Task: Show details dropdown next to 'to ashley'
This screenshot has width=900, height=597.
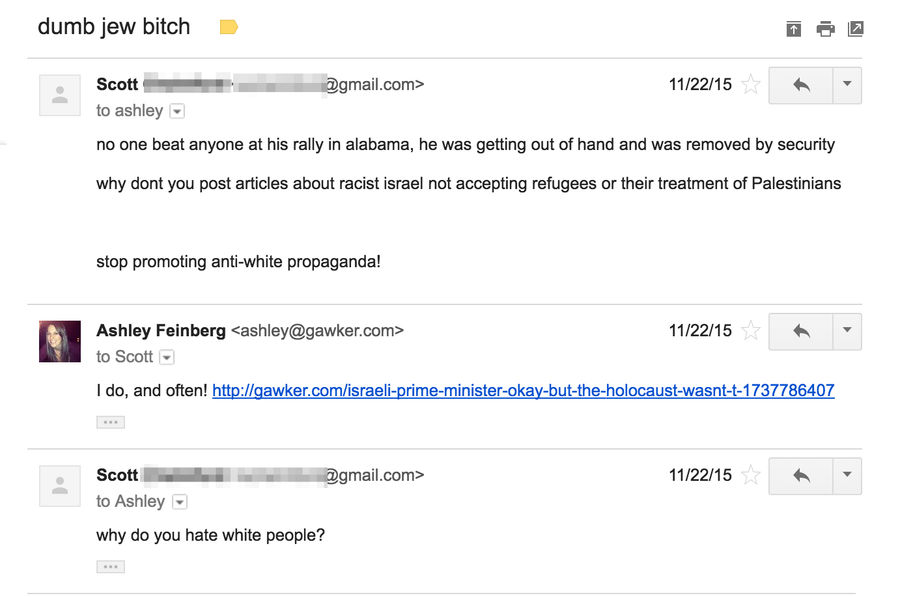Action: point(177,111)
